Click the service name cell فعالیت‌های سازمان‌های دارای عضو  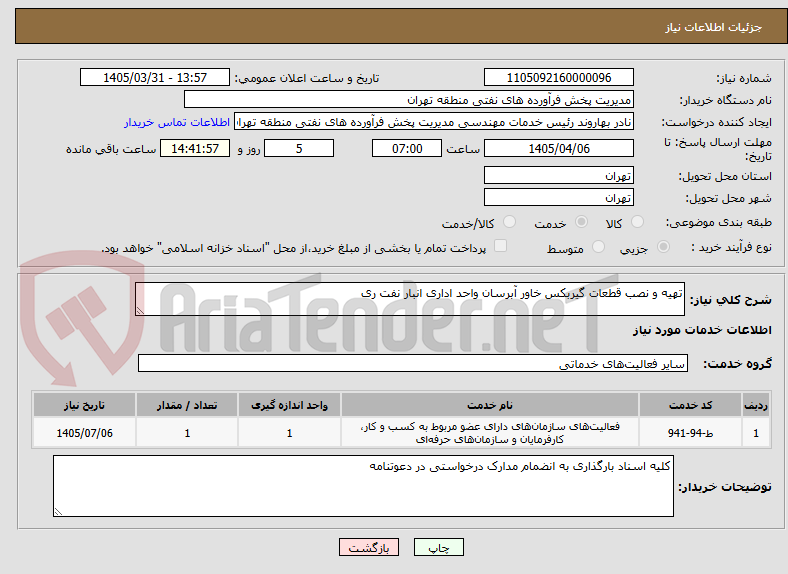click(x=489, y=433)
